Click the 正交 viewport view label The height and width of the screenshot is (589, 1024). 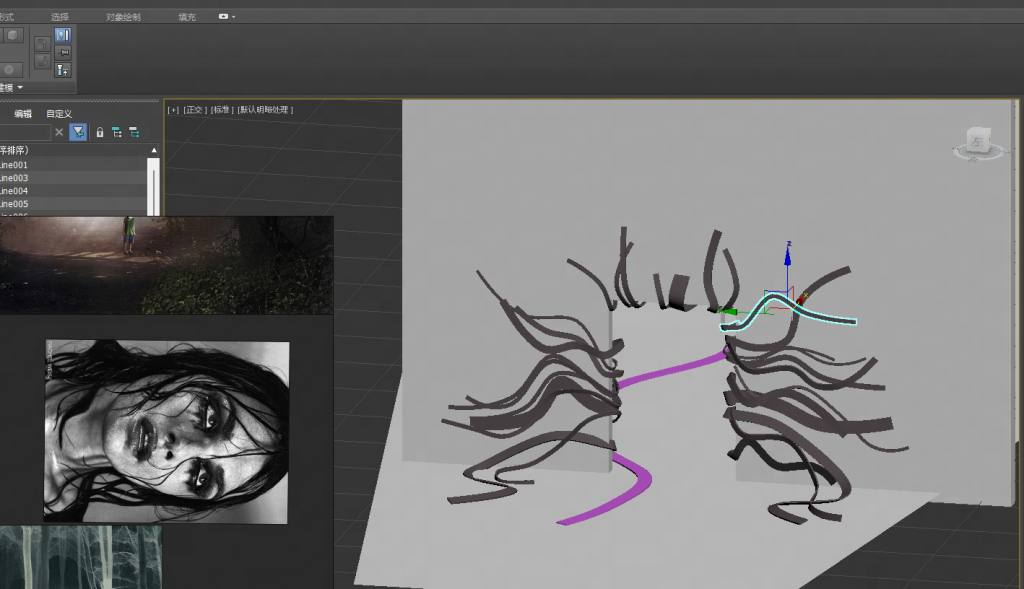193,110
